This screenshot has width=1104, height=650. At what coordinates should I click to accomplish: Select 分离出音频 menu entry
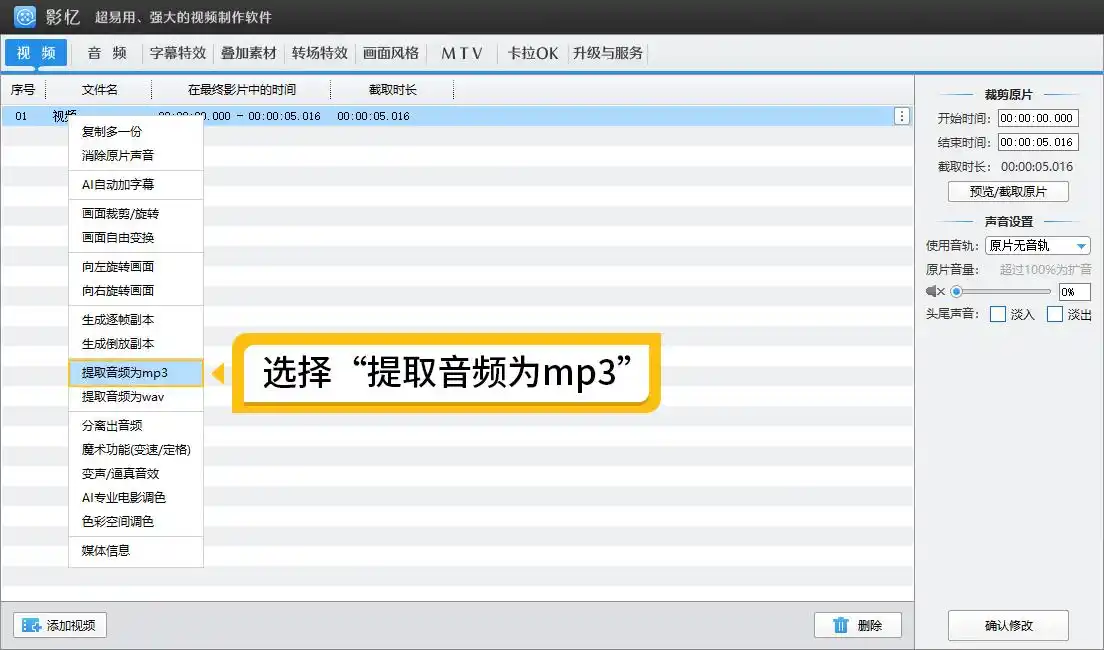136,425
